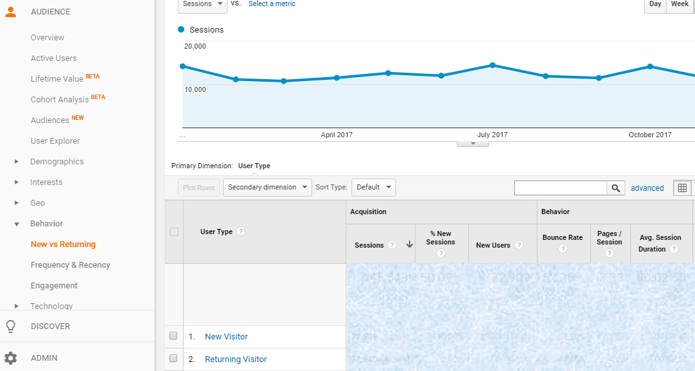Click the Bounce Rate column header
The width and height of the screenshot is (695, 371).
[562, 238]
